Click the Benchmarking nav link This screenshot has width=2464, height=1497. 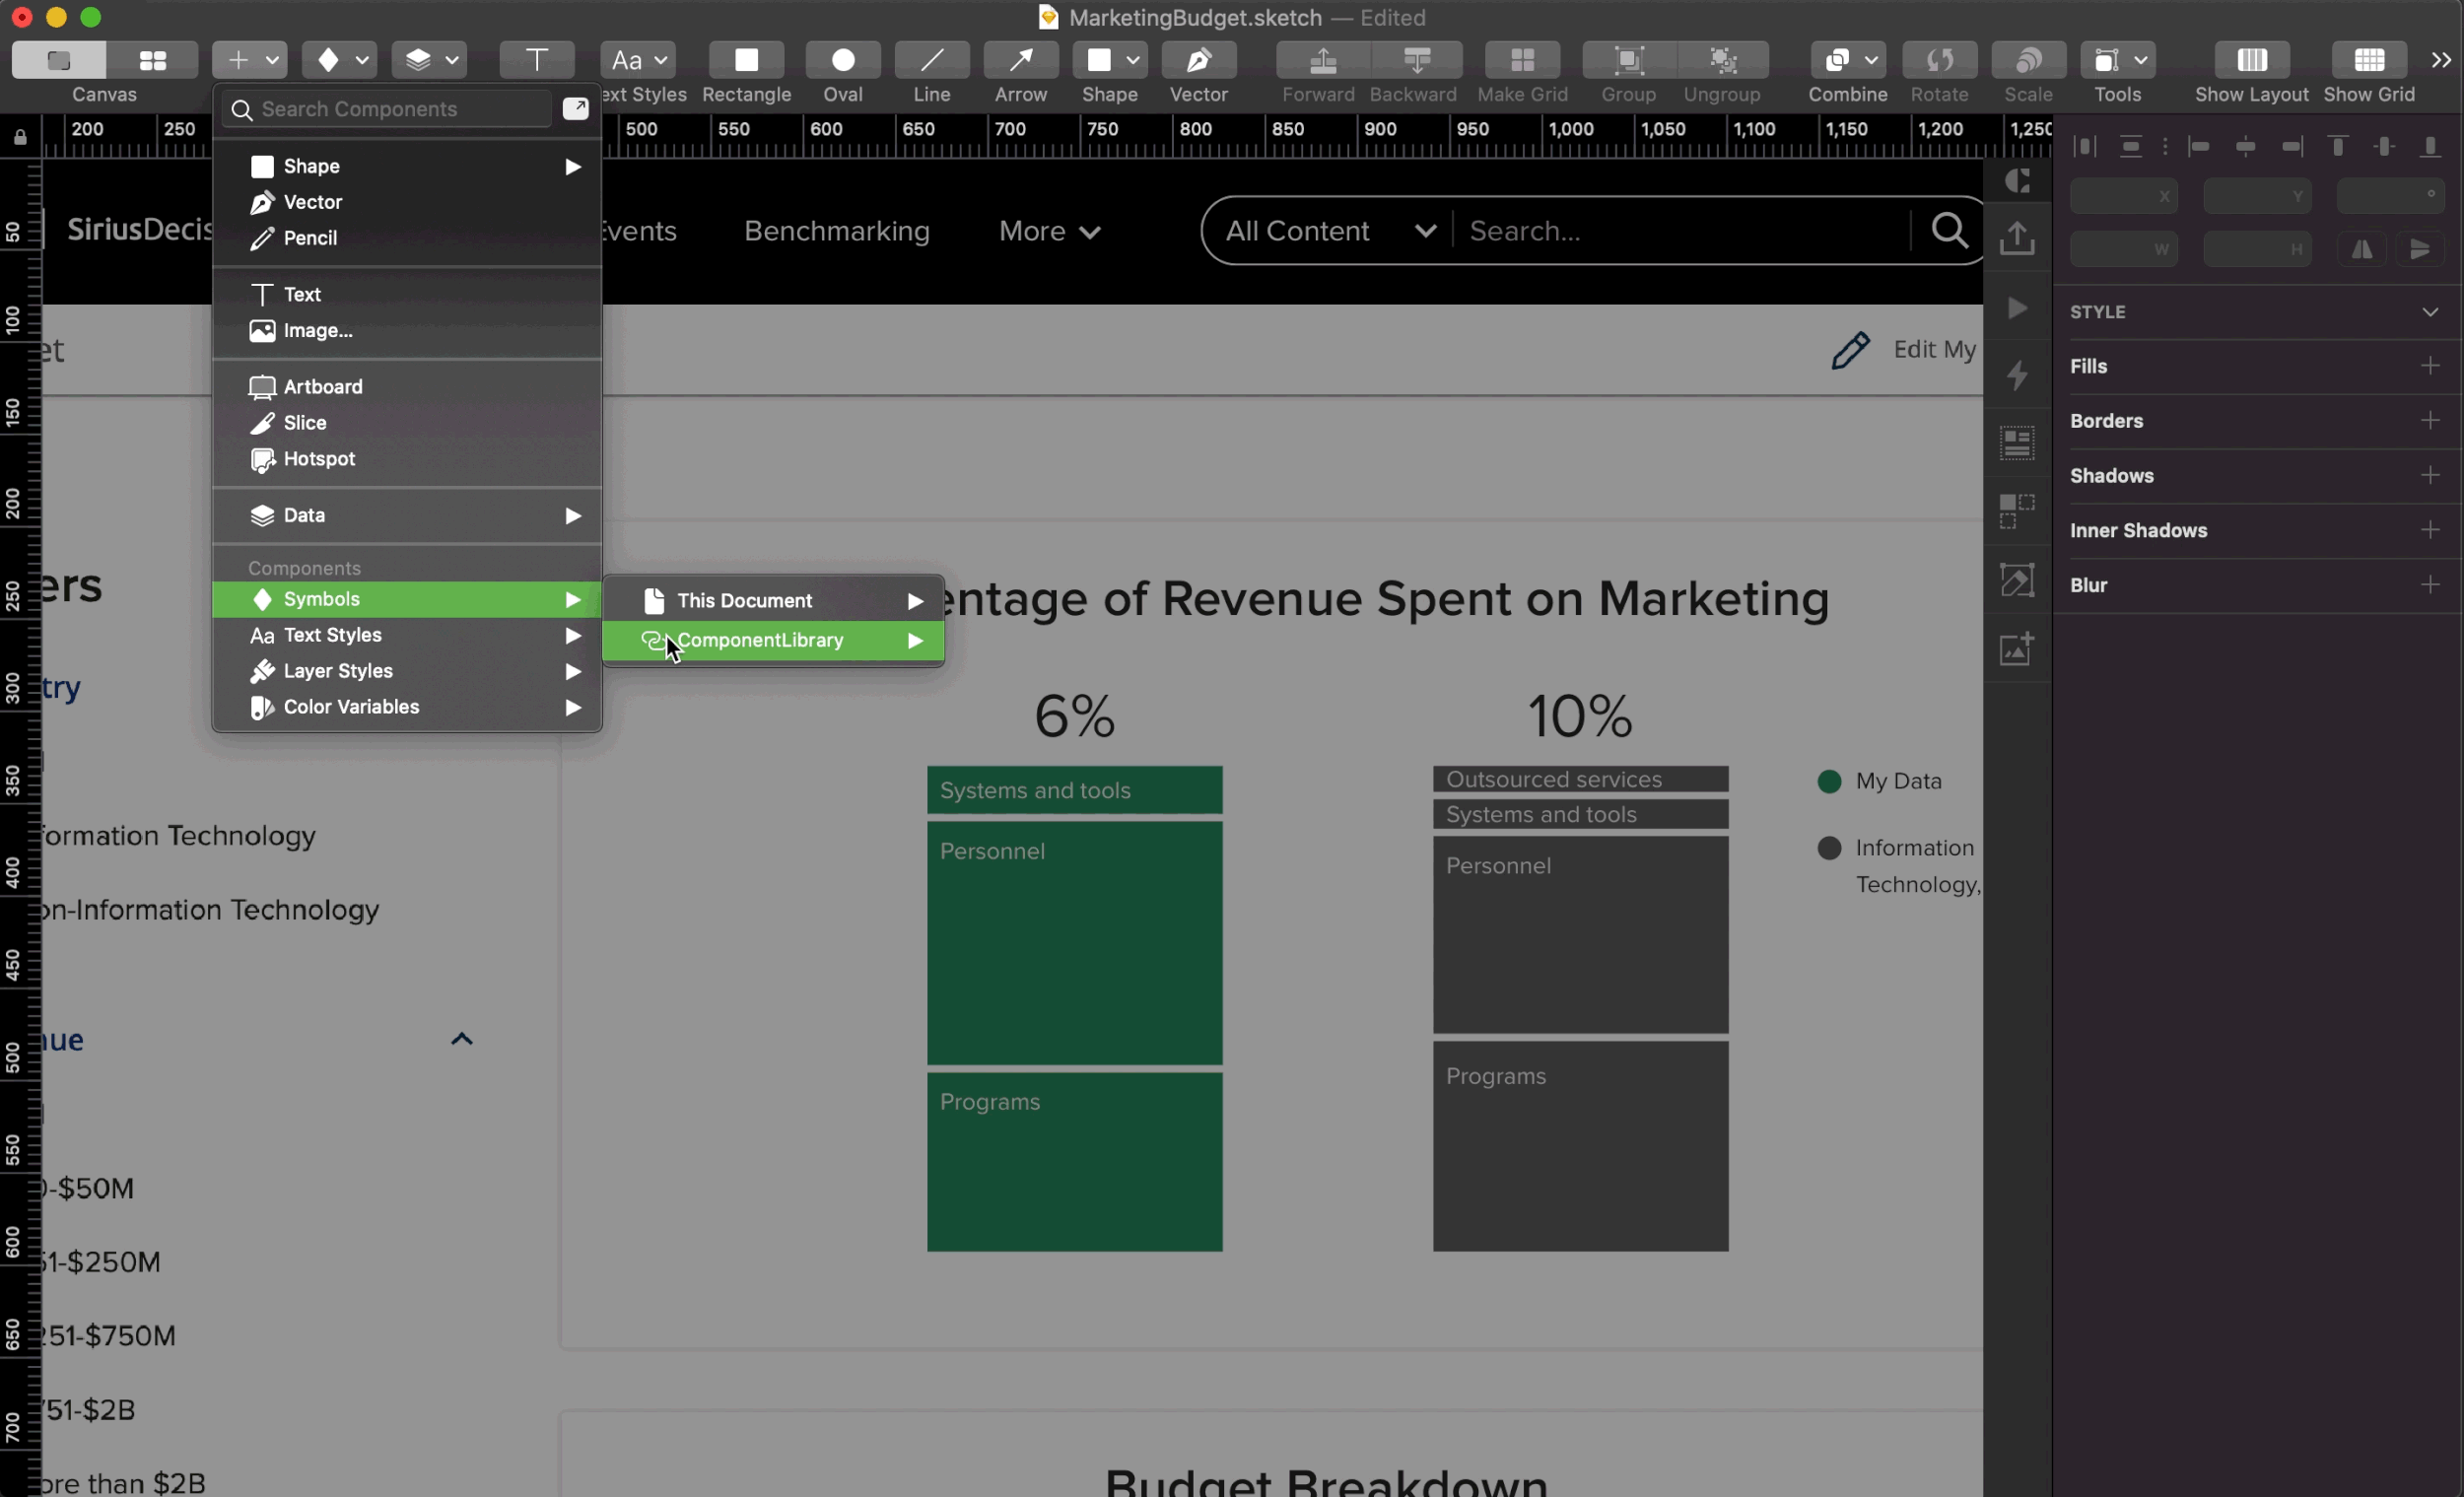coord(836,231)
